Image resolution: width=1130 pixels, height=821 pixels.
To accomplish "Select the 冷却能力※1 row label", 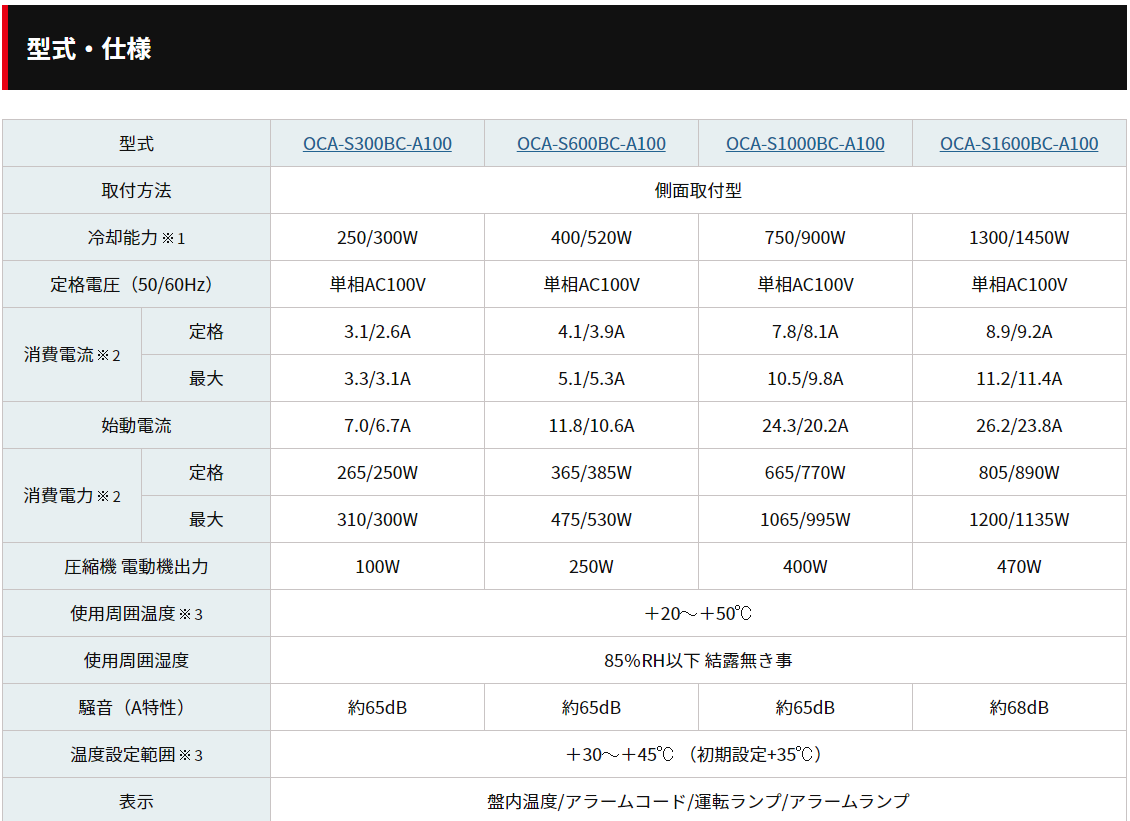I will point(136,237).
